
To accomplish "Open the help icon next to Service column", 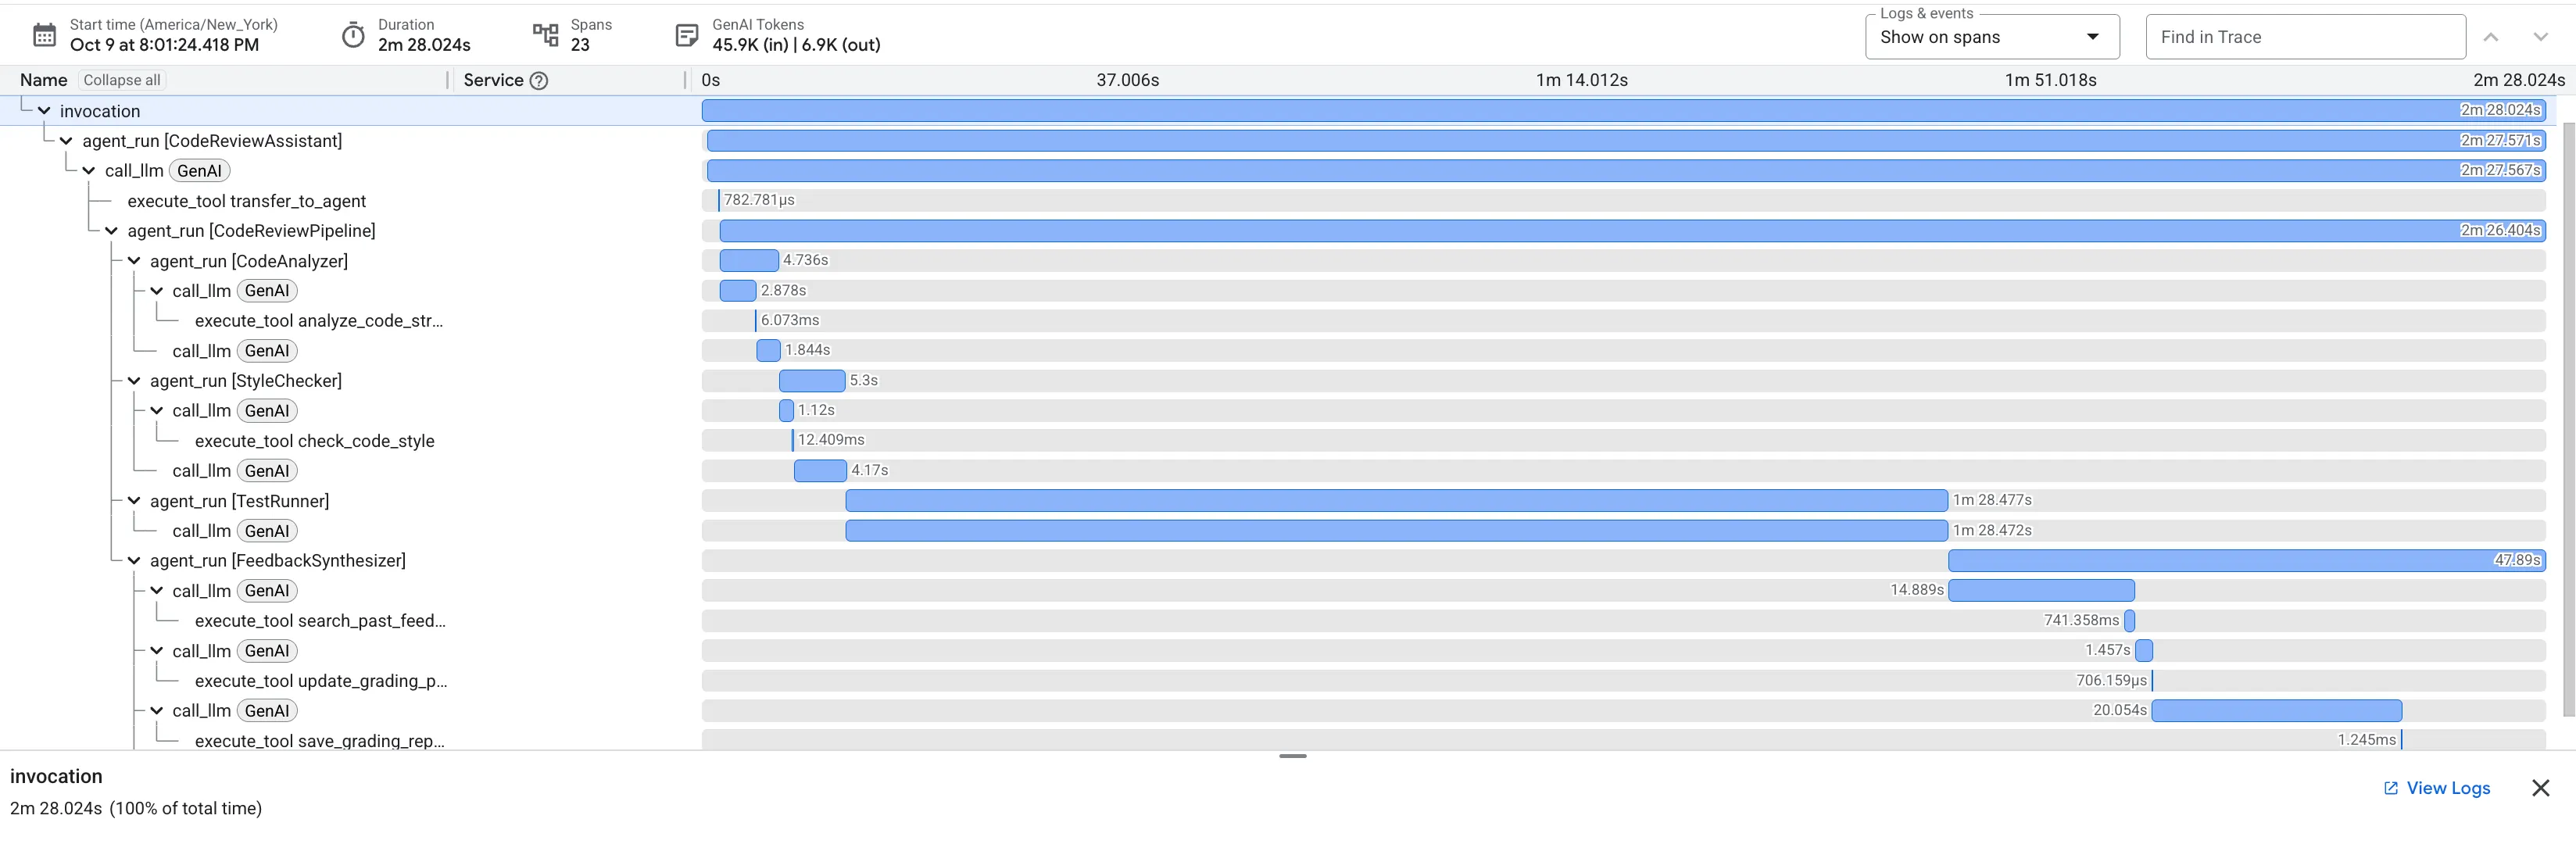I will pos(540,80).
